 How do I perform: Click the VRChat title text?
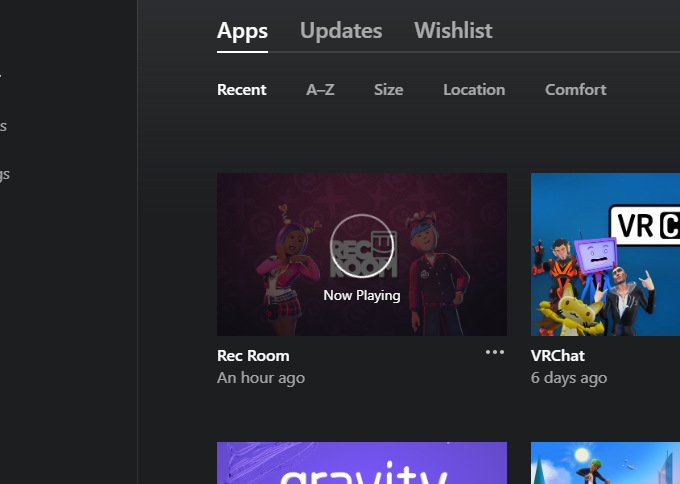click(x=558, y=356)
